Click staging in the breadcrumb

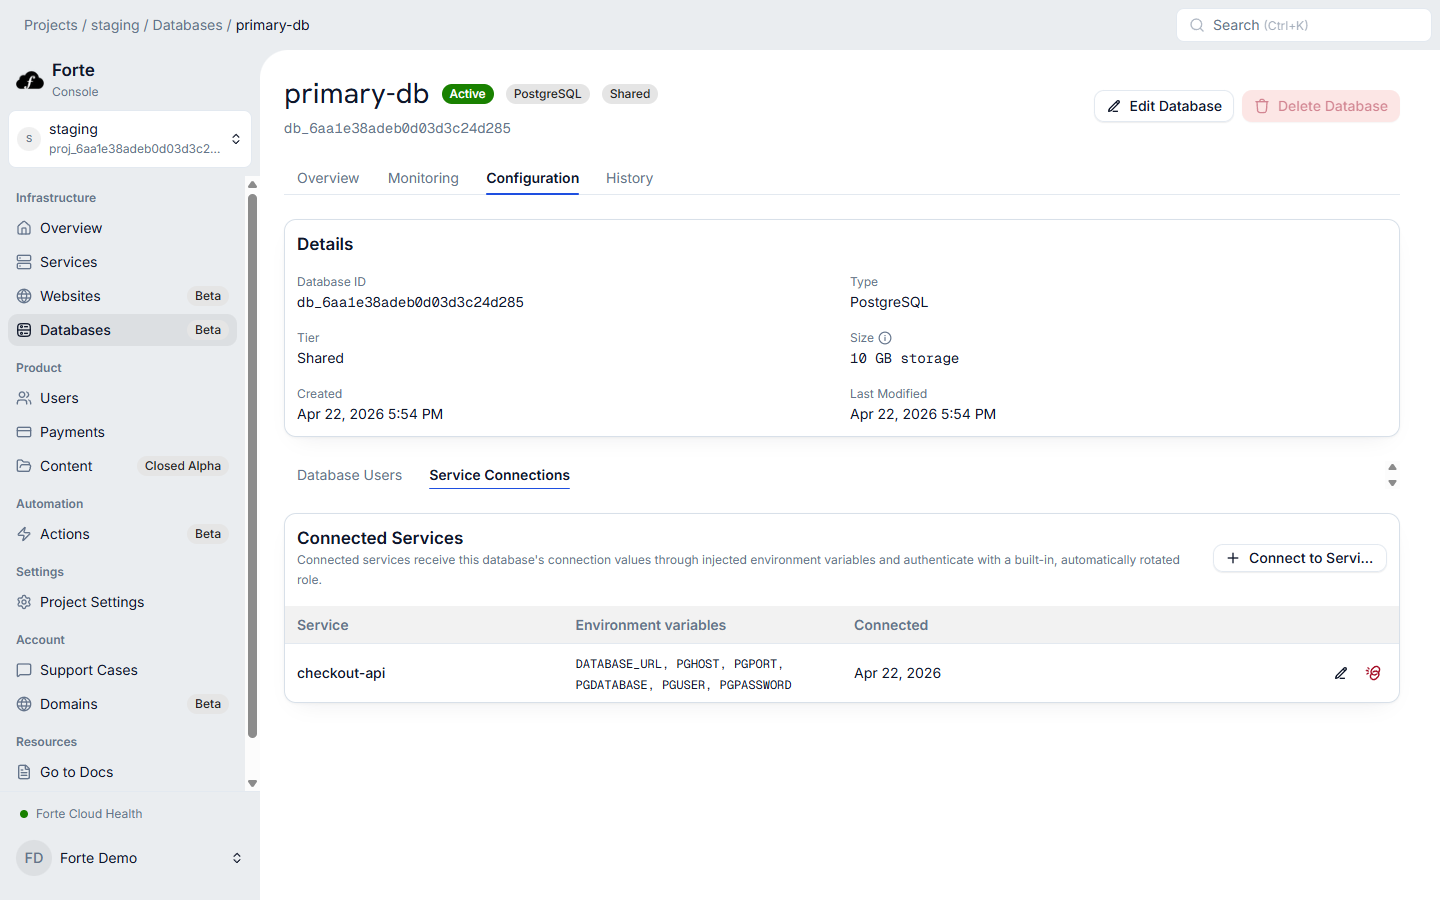click(115, 25)
